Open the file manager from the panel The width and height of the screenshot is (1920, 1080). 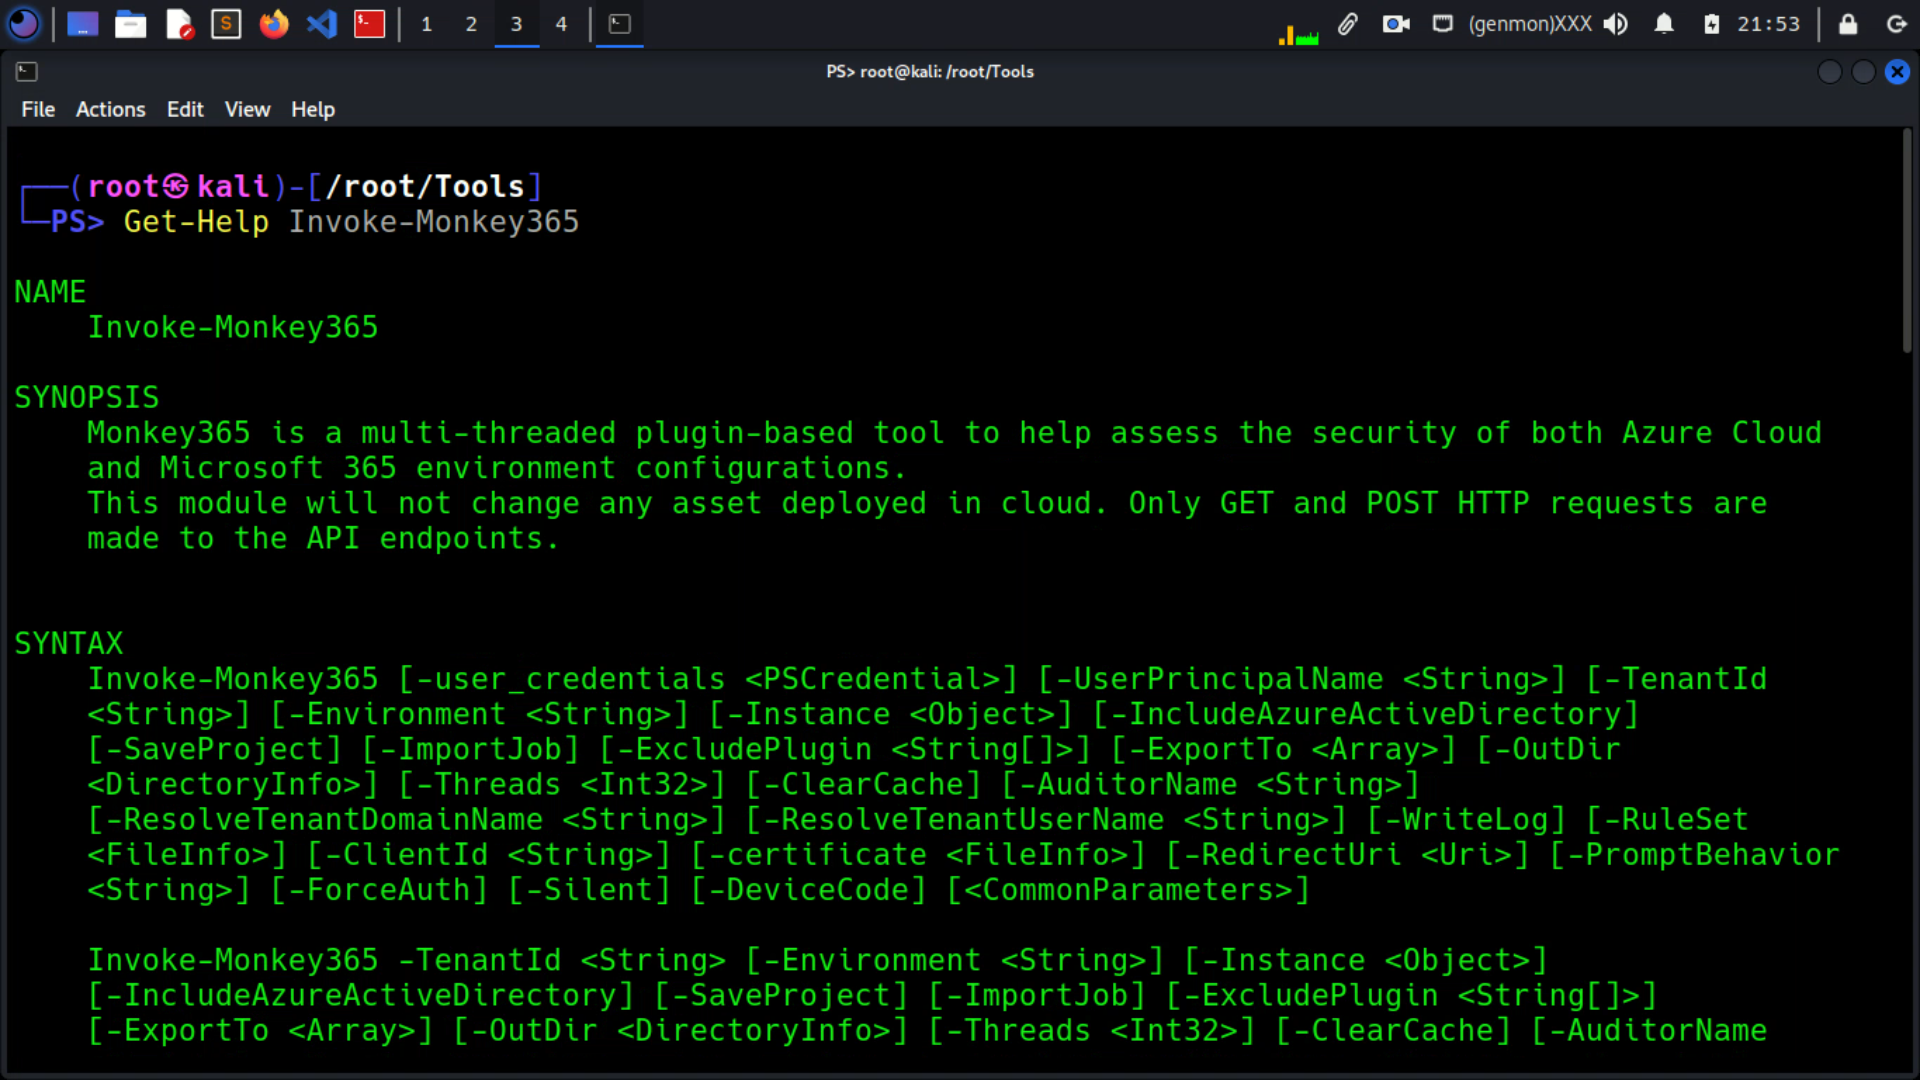[130, 23]
